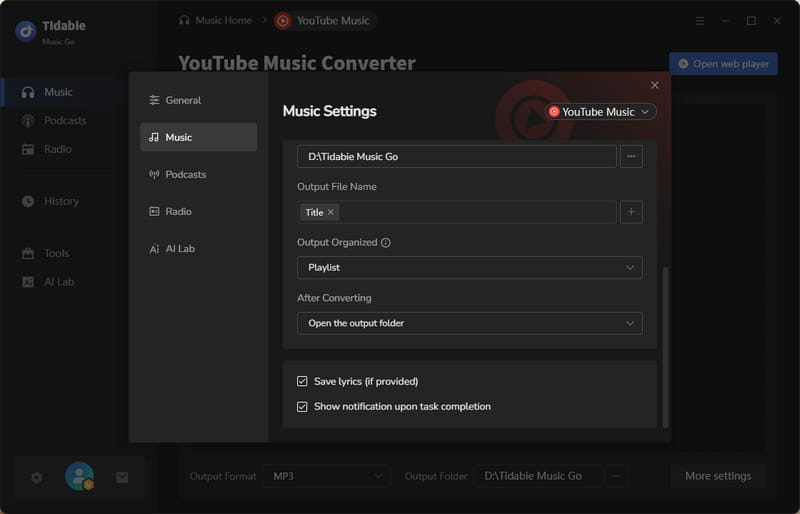
Task: Show Output Organized info tooltip icon
Action: (x=386, y=243)
